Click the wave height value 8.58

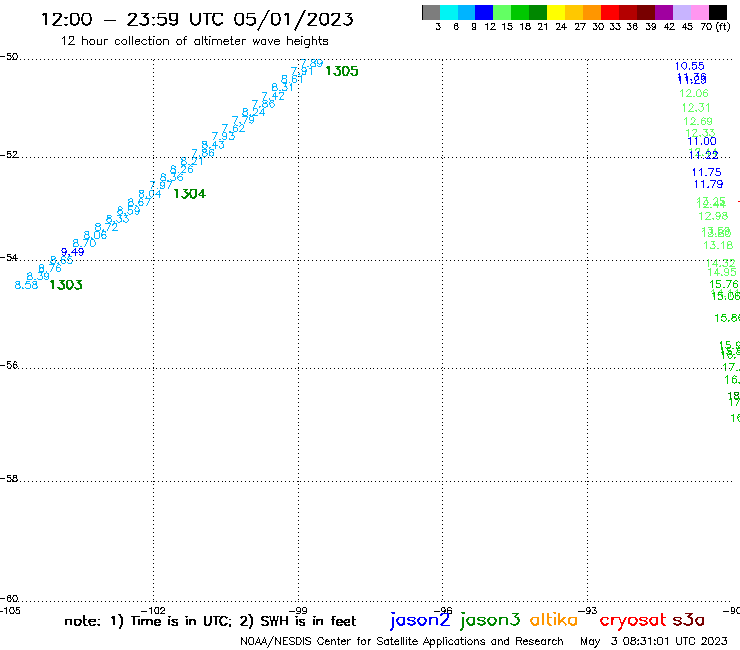26,285
